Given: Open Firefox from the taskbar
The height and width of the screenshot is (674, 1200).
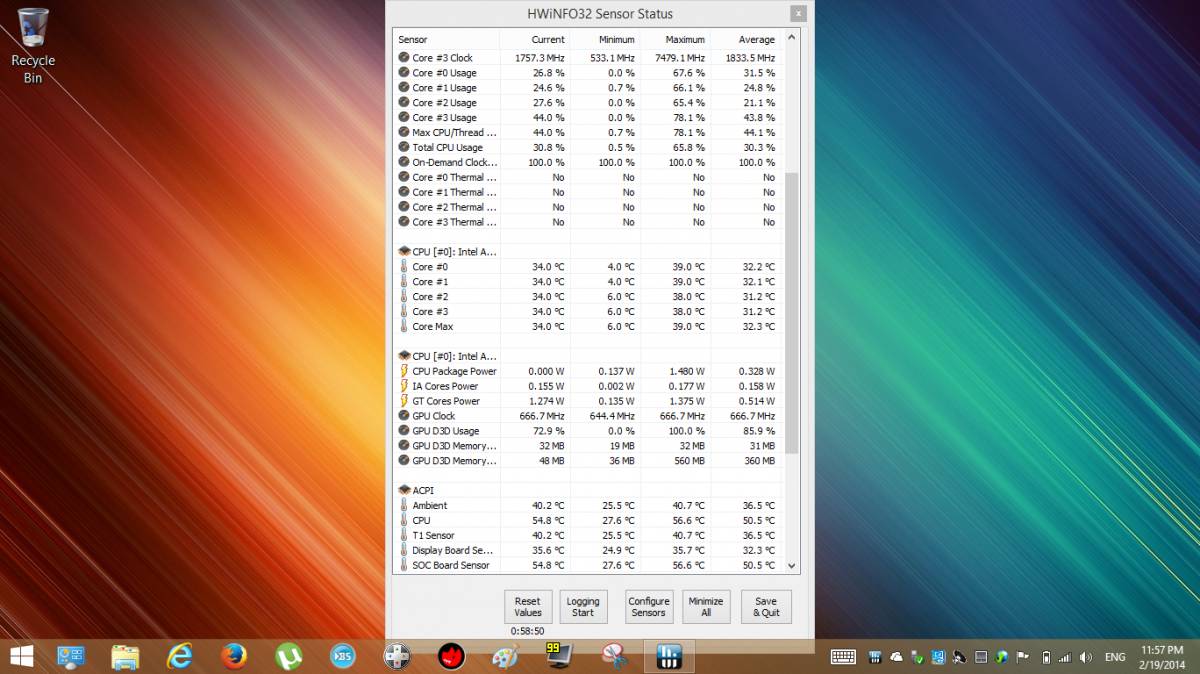Looking at the screenshot, I should pos(235,656).
